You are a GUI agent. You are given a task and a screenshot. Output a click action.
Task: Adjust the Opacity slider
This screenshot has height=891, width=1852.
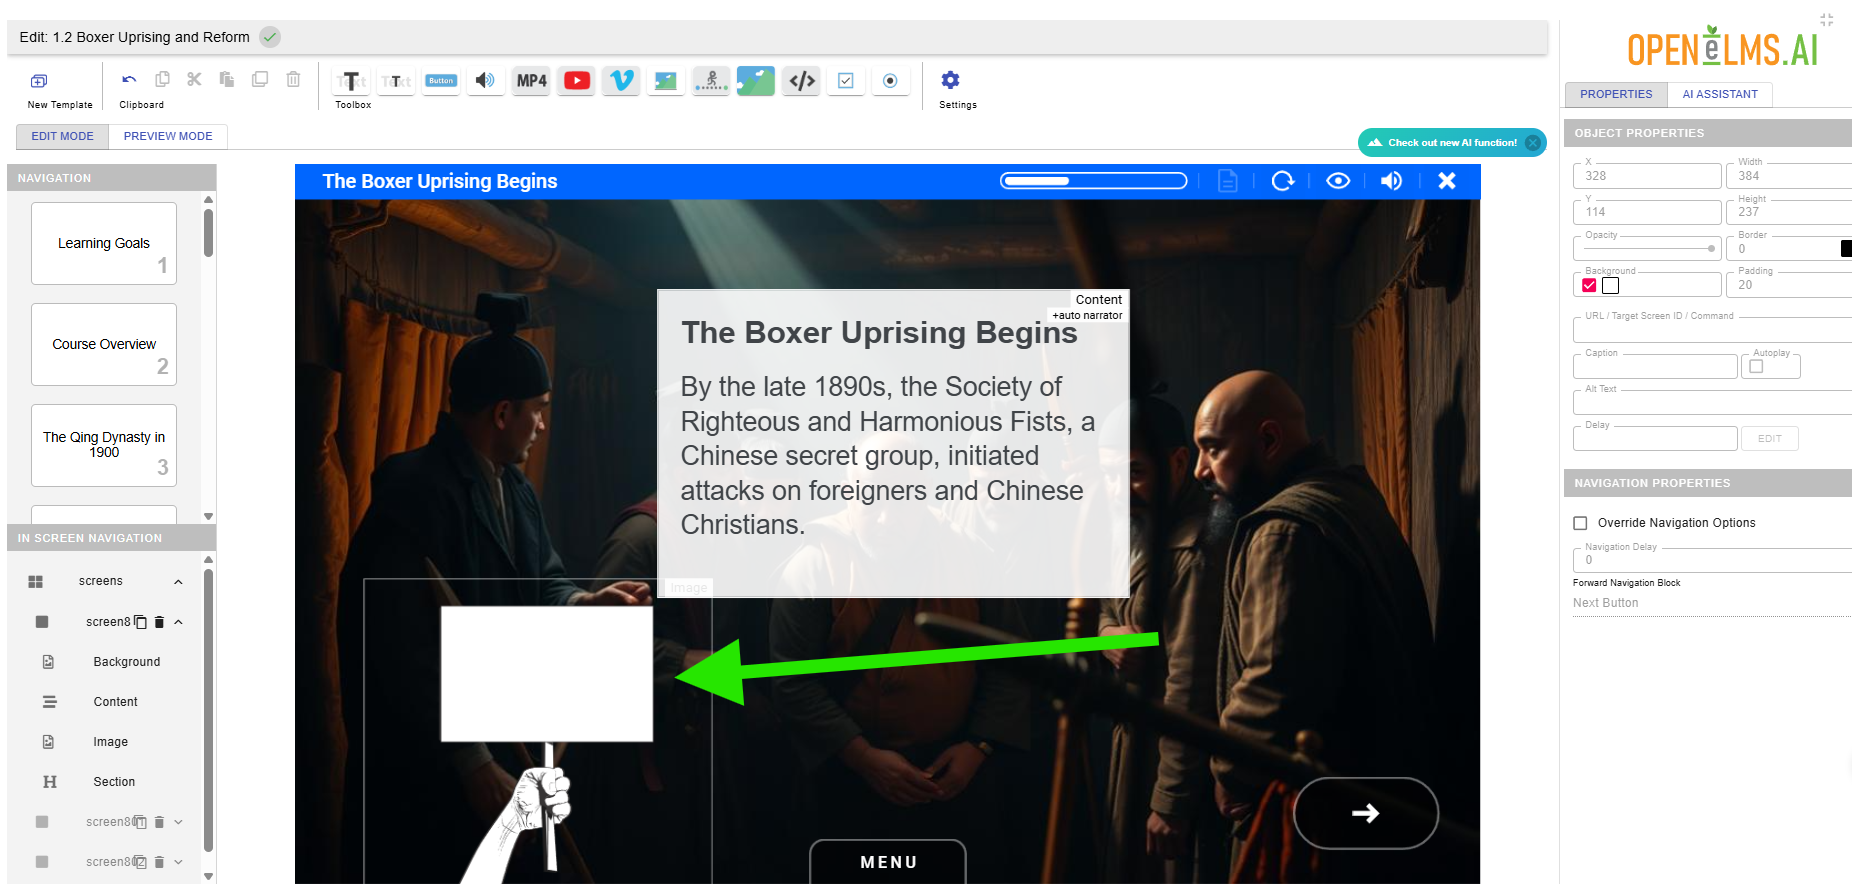pos(1648,249)
